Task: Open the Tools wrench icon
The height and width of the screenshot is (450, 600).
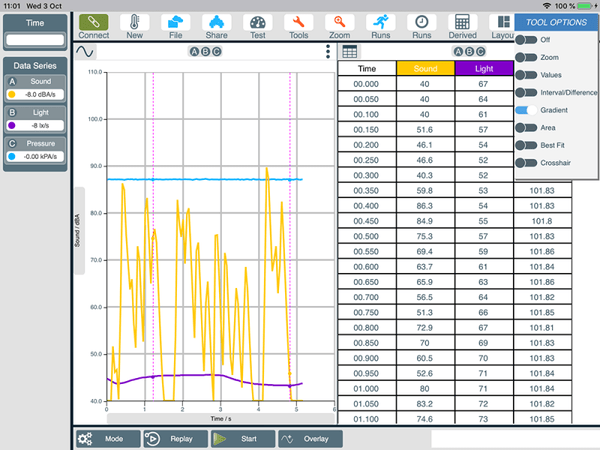Action: click(298, 21)
